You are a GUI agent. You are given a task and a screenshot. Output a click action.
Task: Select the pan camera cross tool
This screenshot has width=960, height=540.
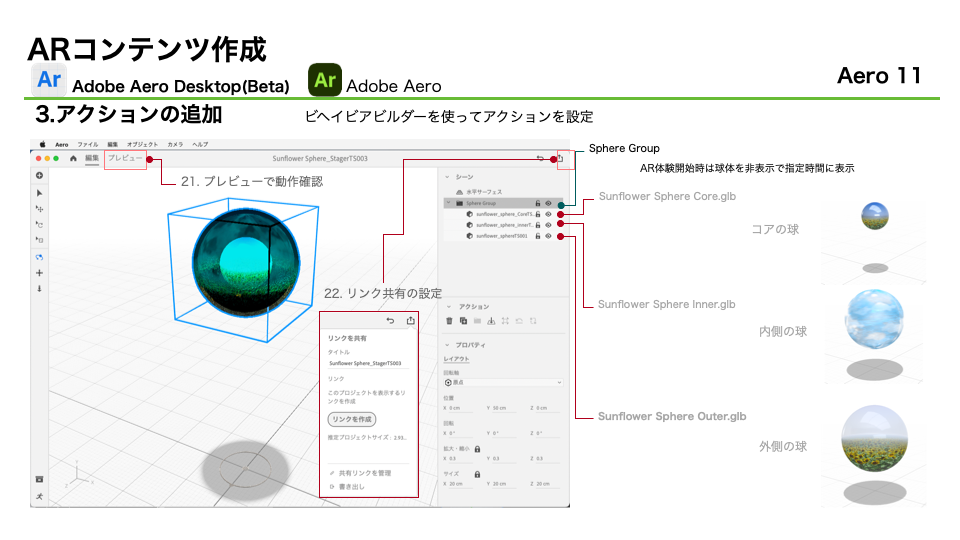click(39, 273)
